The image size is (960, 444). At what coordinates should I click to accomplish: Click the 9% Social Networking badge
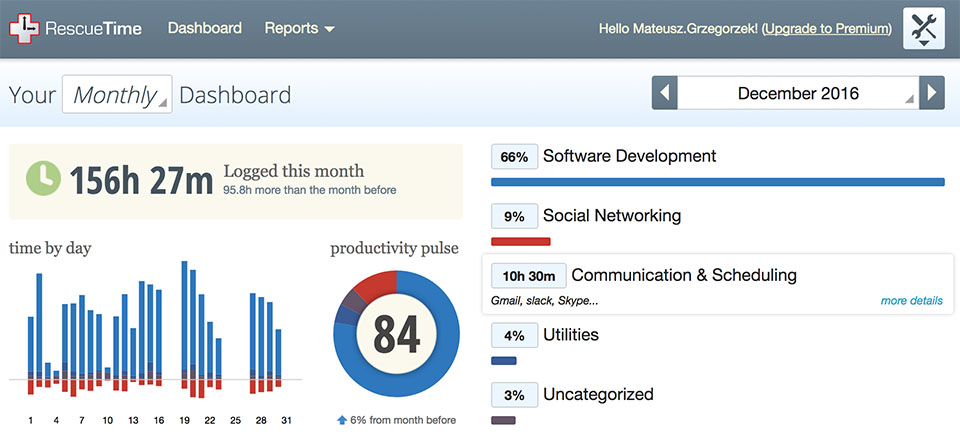coord(514,216)
